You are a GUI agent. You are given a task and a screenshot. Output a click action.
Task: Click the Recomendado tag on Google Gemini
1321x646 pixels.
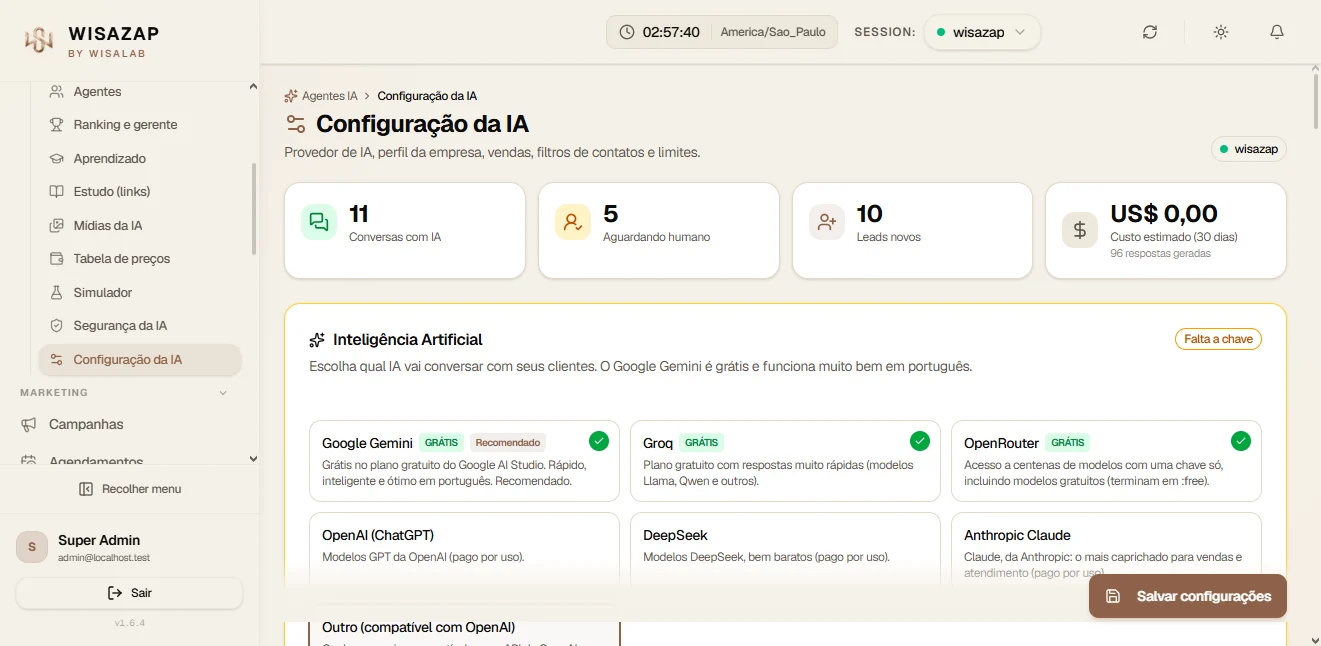pos(508,443)
